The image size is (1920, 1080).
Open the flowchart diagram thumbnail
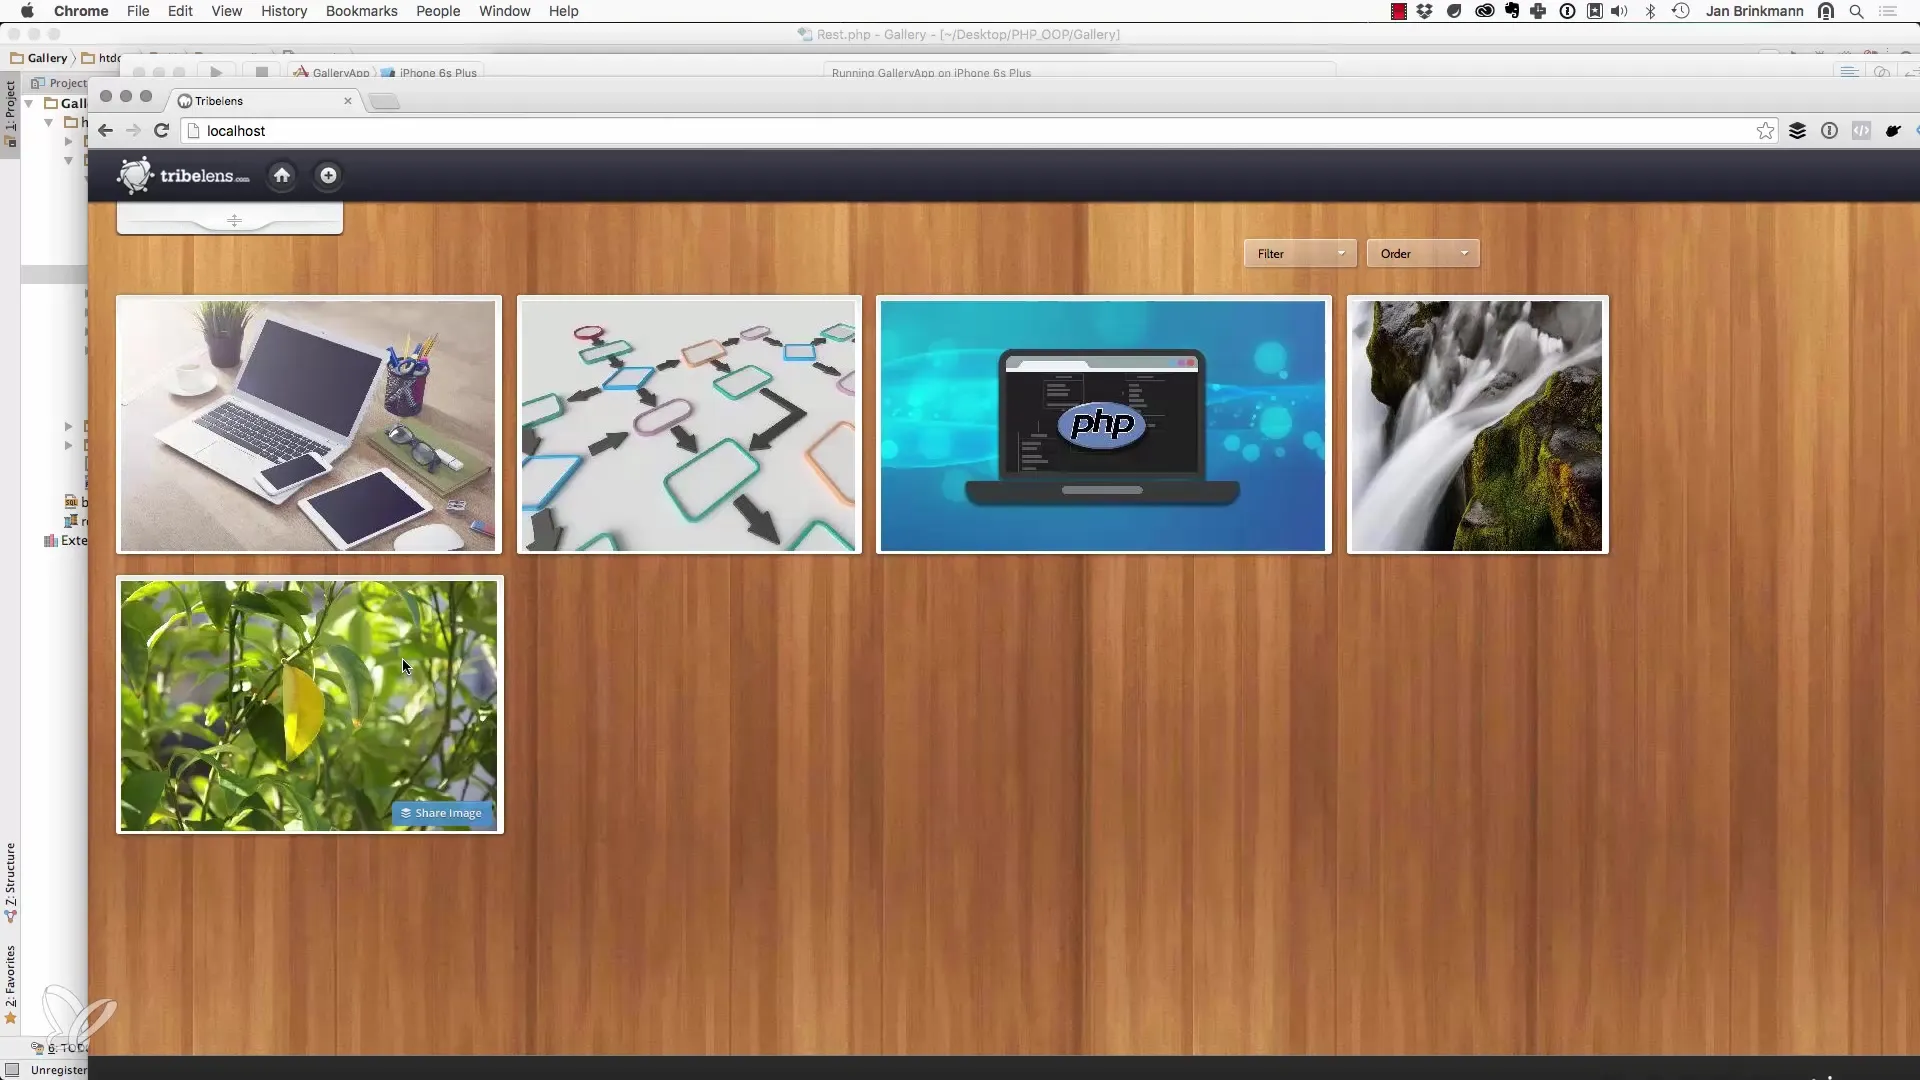point(689,425)
